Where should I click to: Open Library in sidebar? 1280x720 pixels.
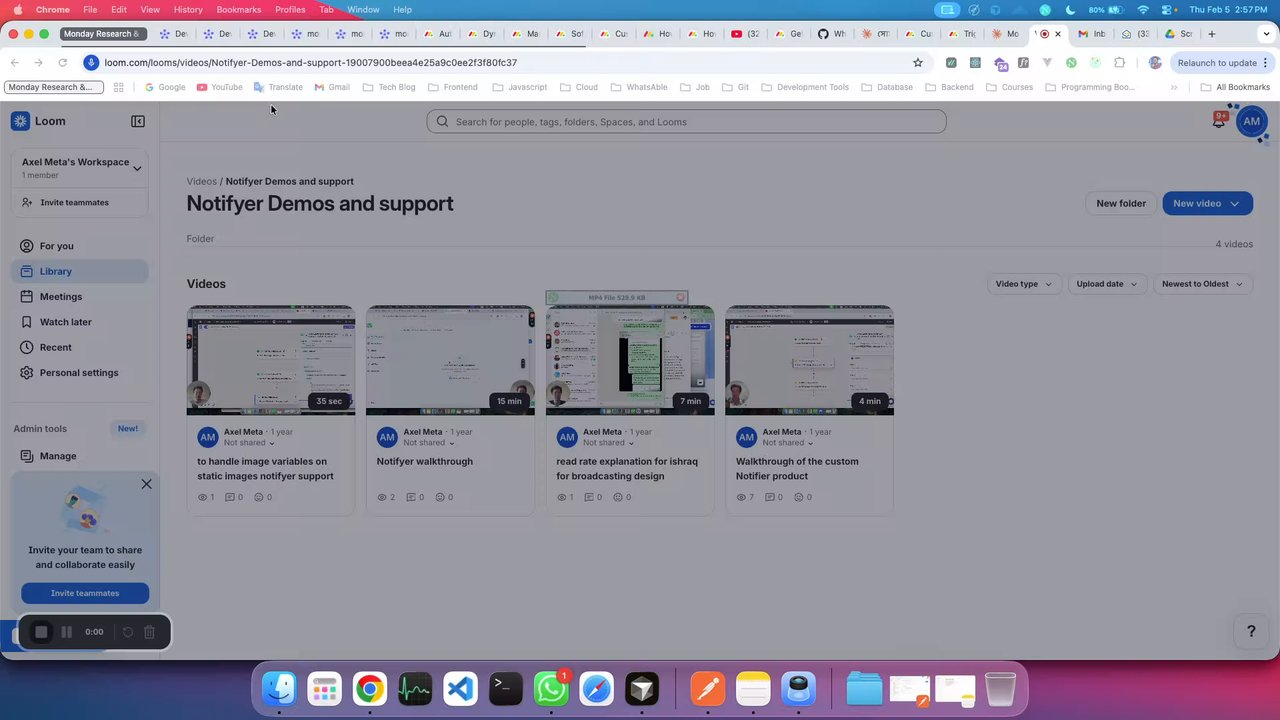pyautogui.click(x=81, y=271)
